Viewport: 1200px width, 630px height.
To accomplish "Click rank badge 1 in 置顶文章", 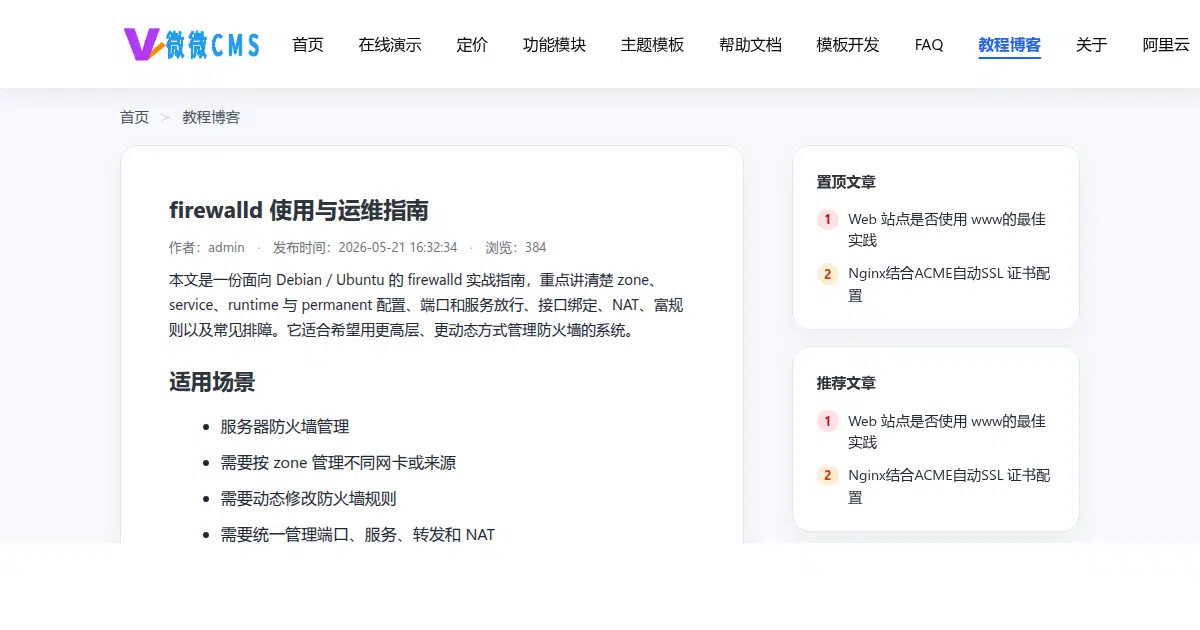I will [827, 219].
